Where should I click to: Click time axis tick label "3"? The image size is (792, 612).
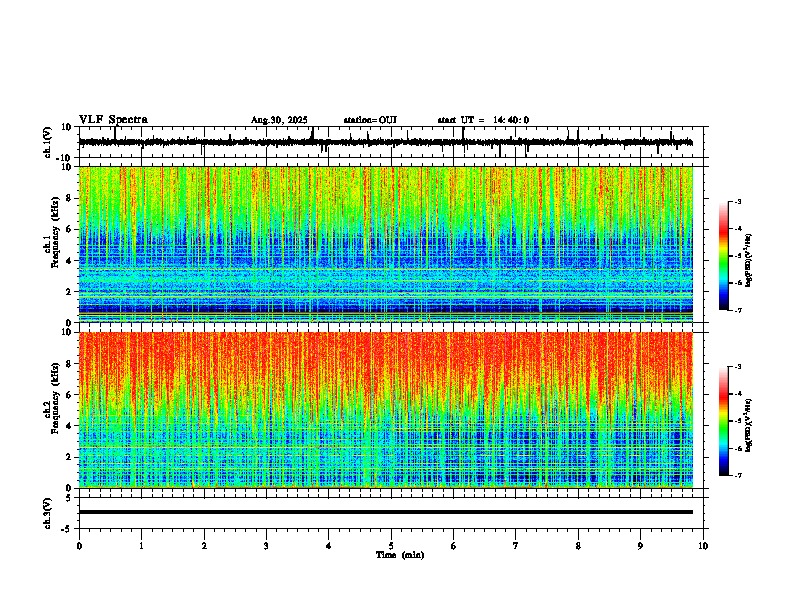[266, 546]
